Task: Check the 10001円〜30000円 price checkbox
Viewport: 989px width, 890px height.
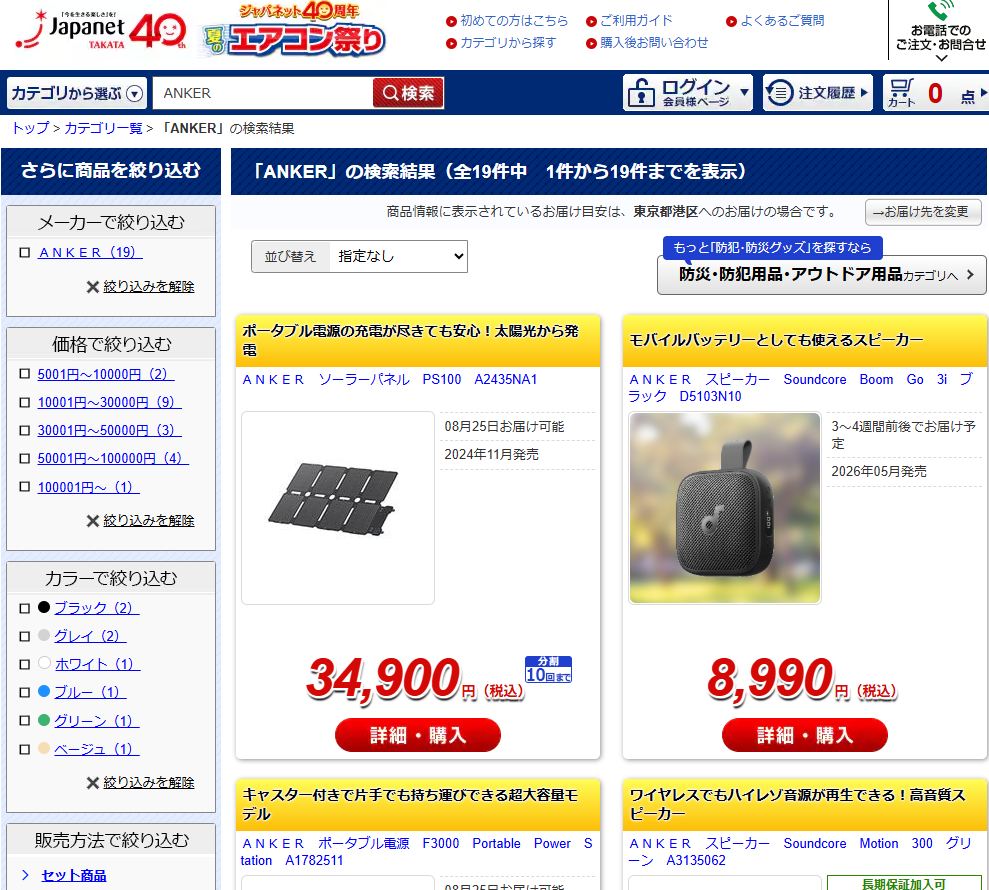Action: point(25,402)
